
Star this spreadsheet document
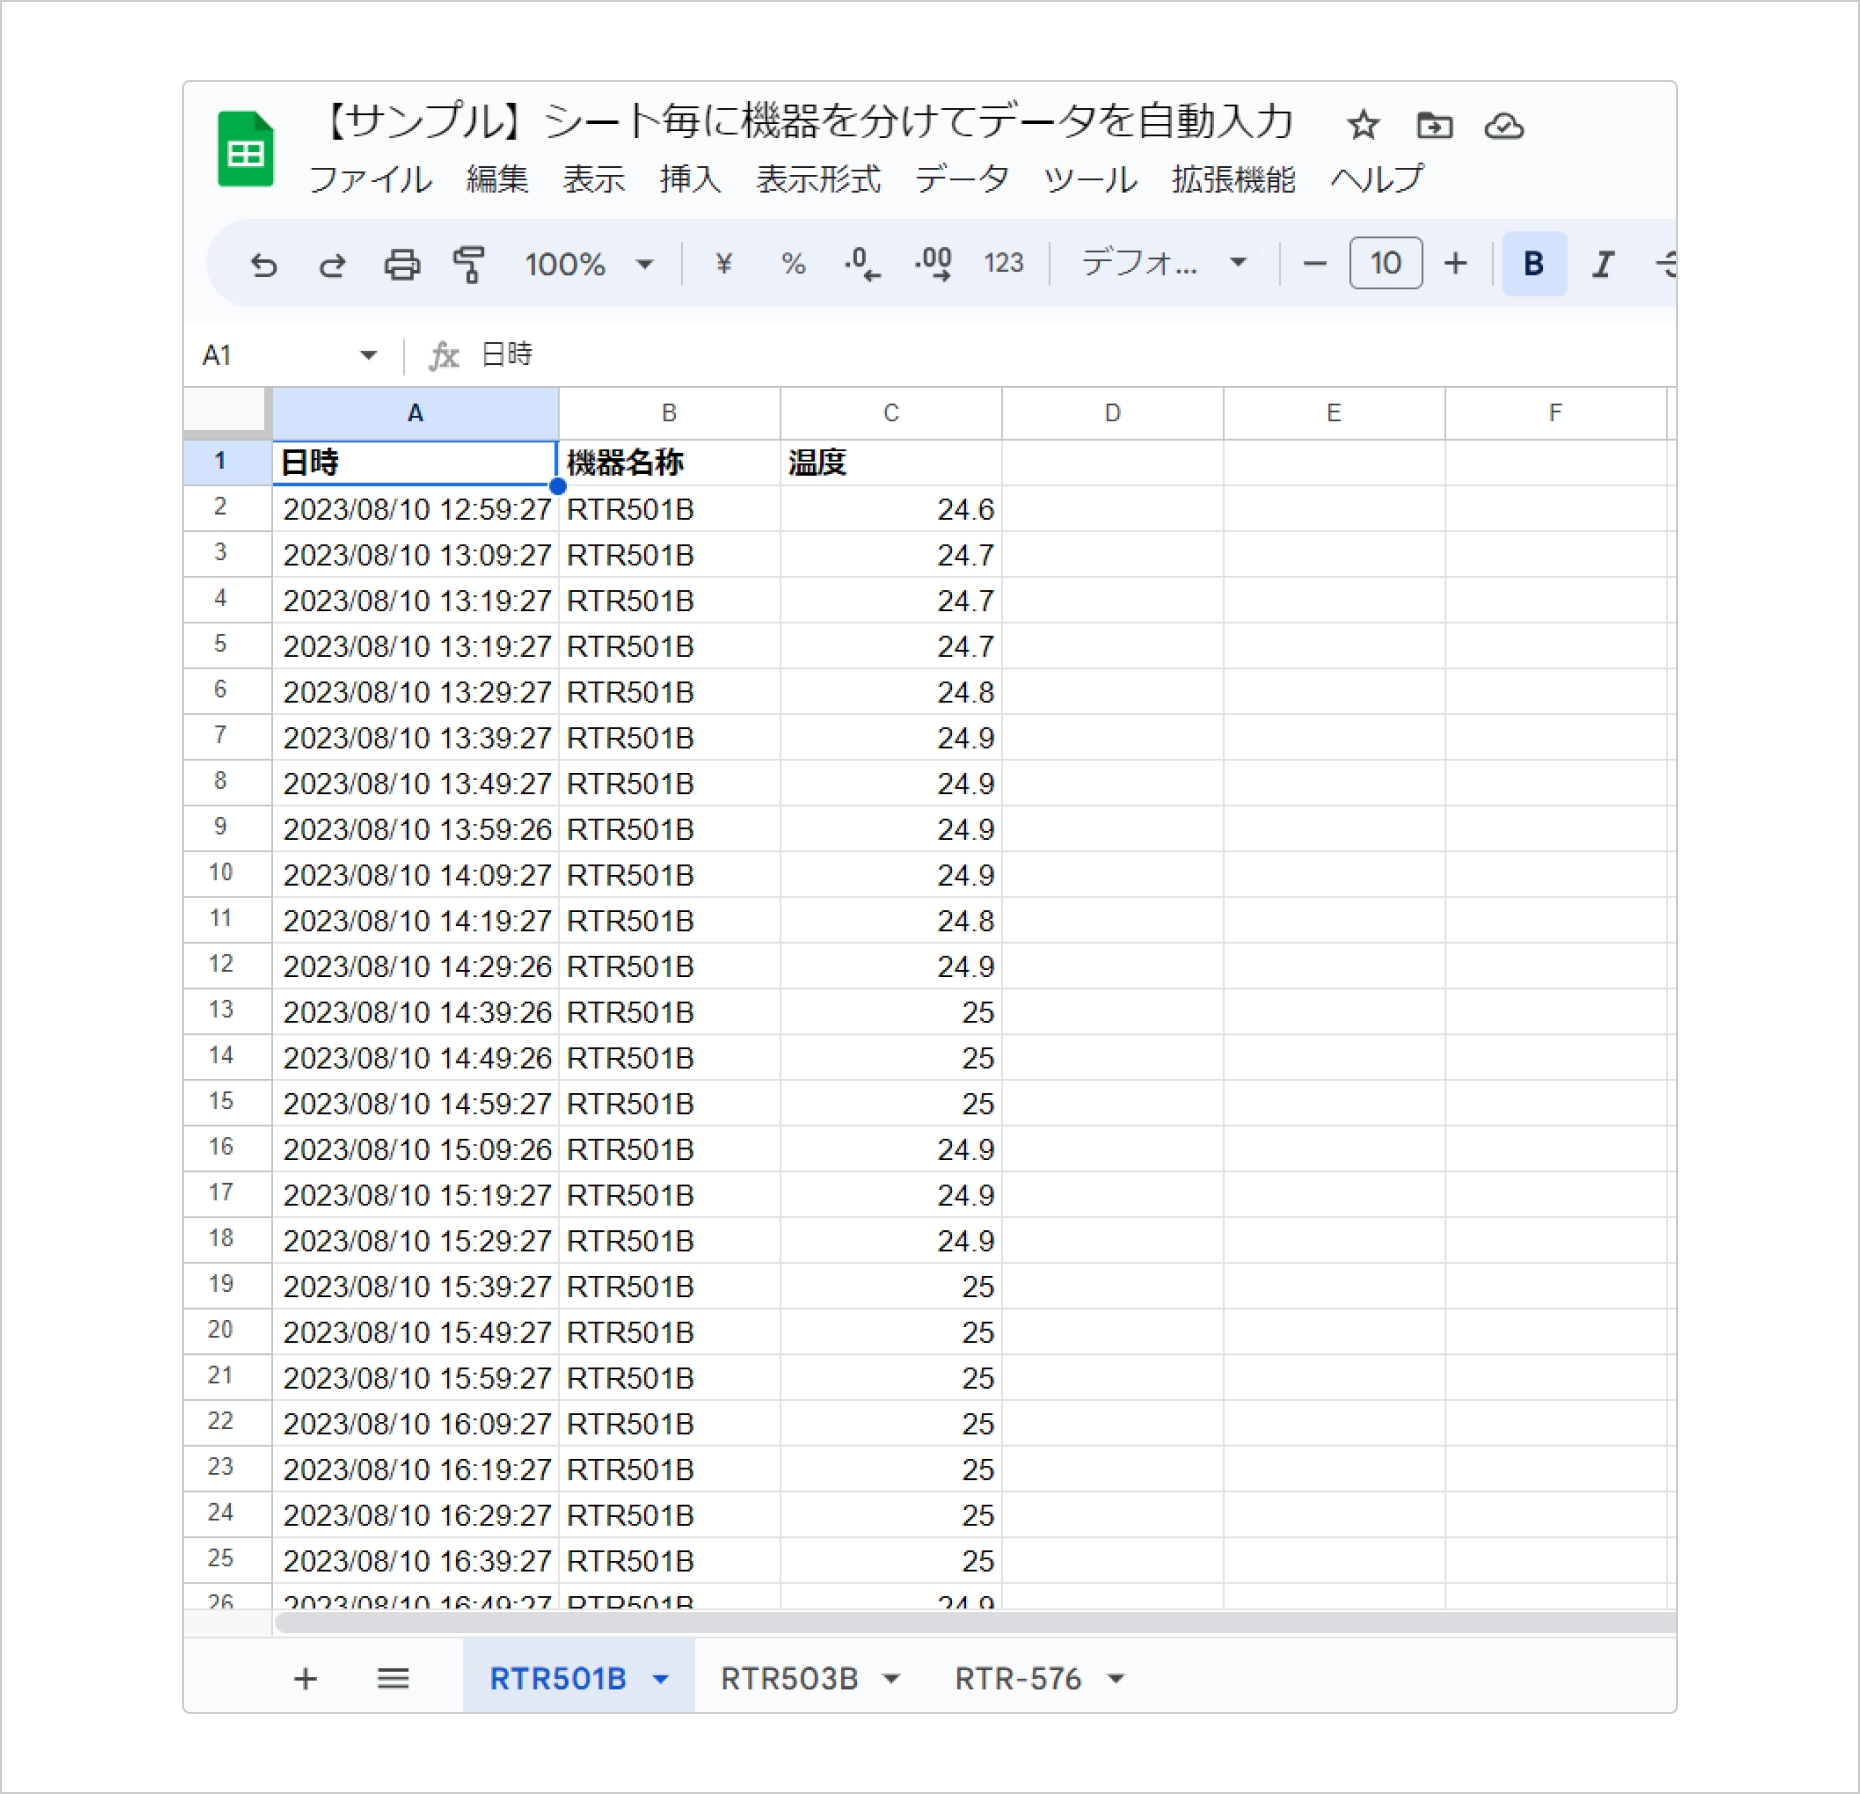1362,126
